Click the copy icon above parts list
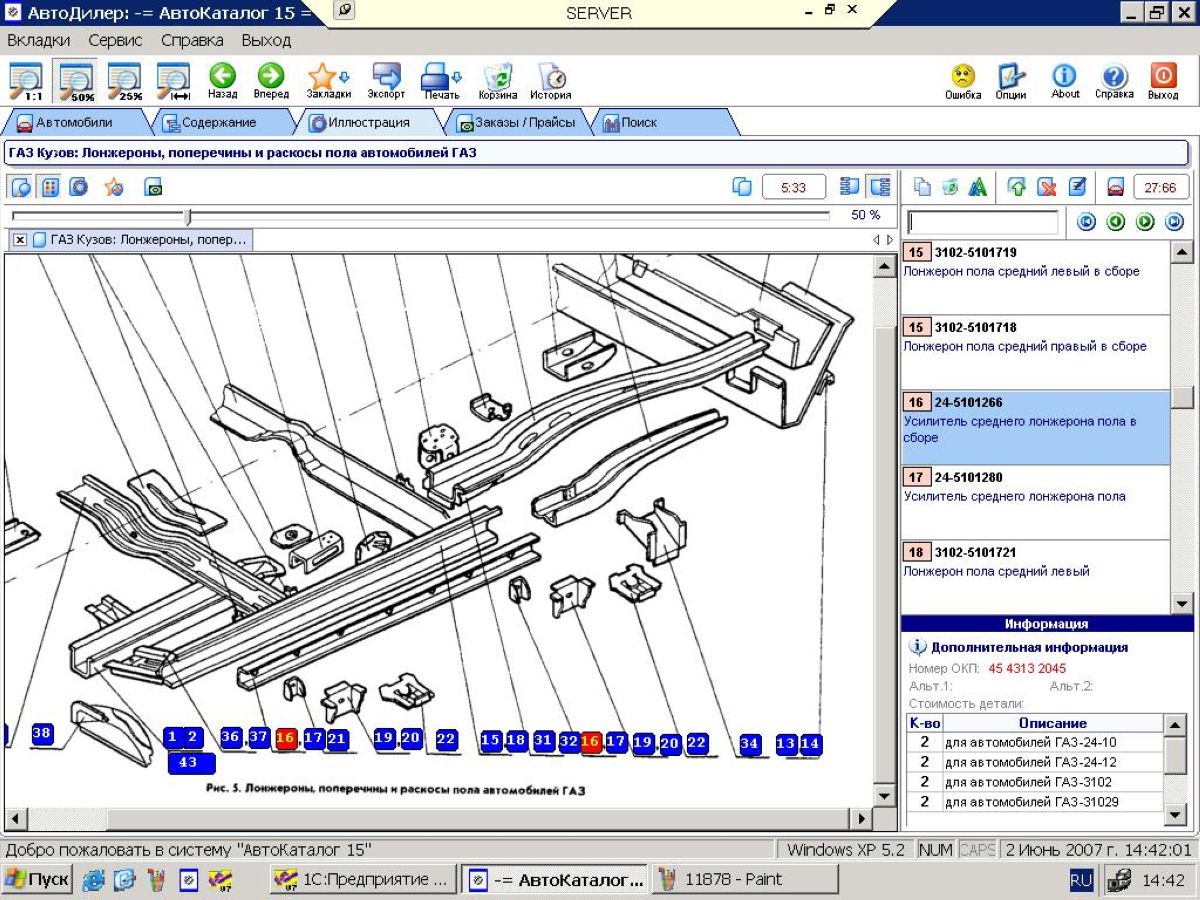 (x=923, y=187)
